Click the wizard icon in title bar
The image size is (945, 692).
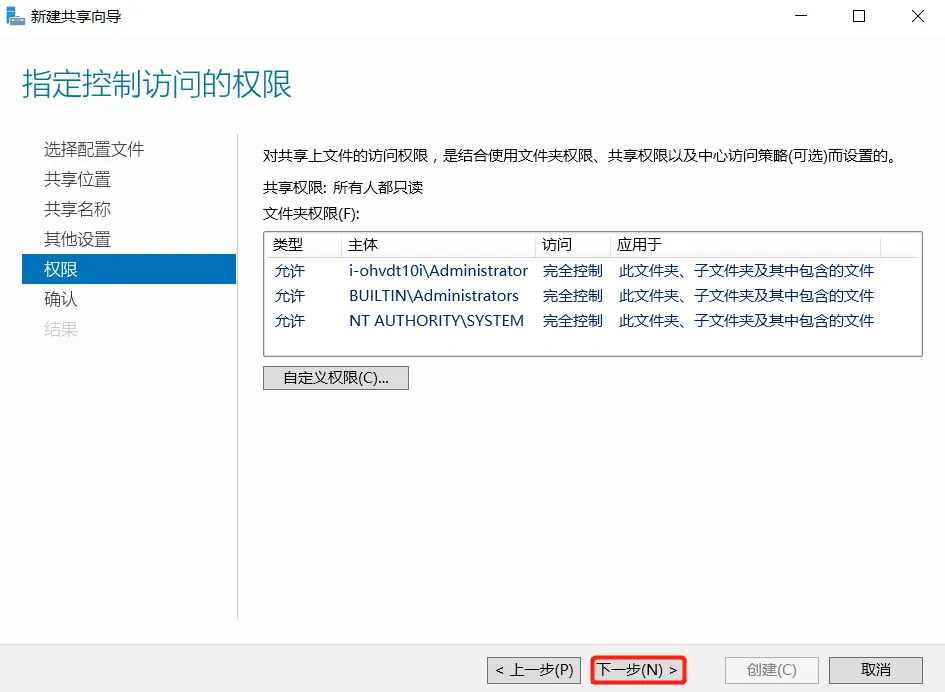coord(15,16)
